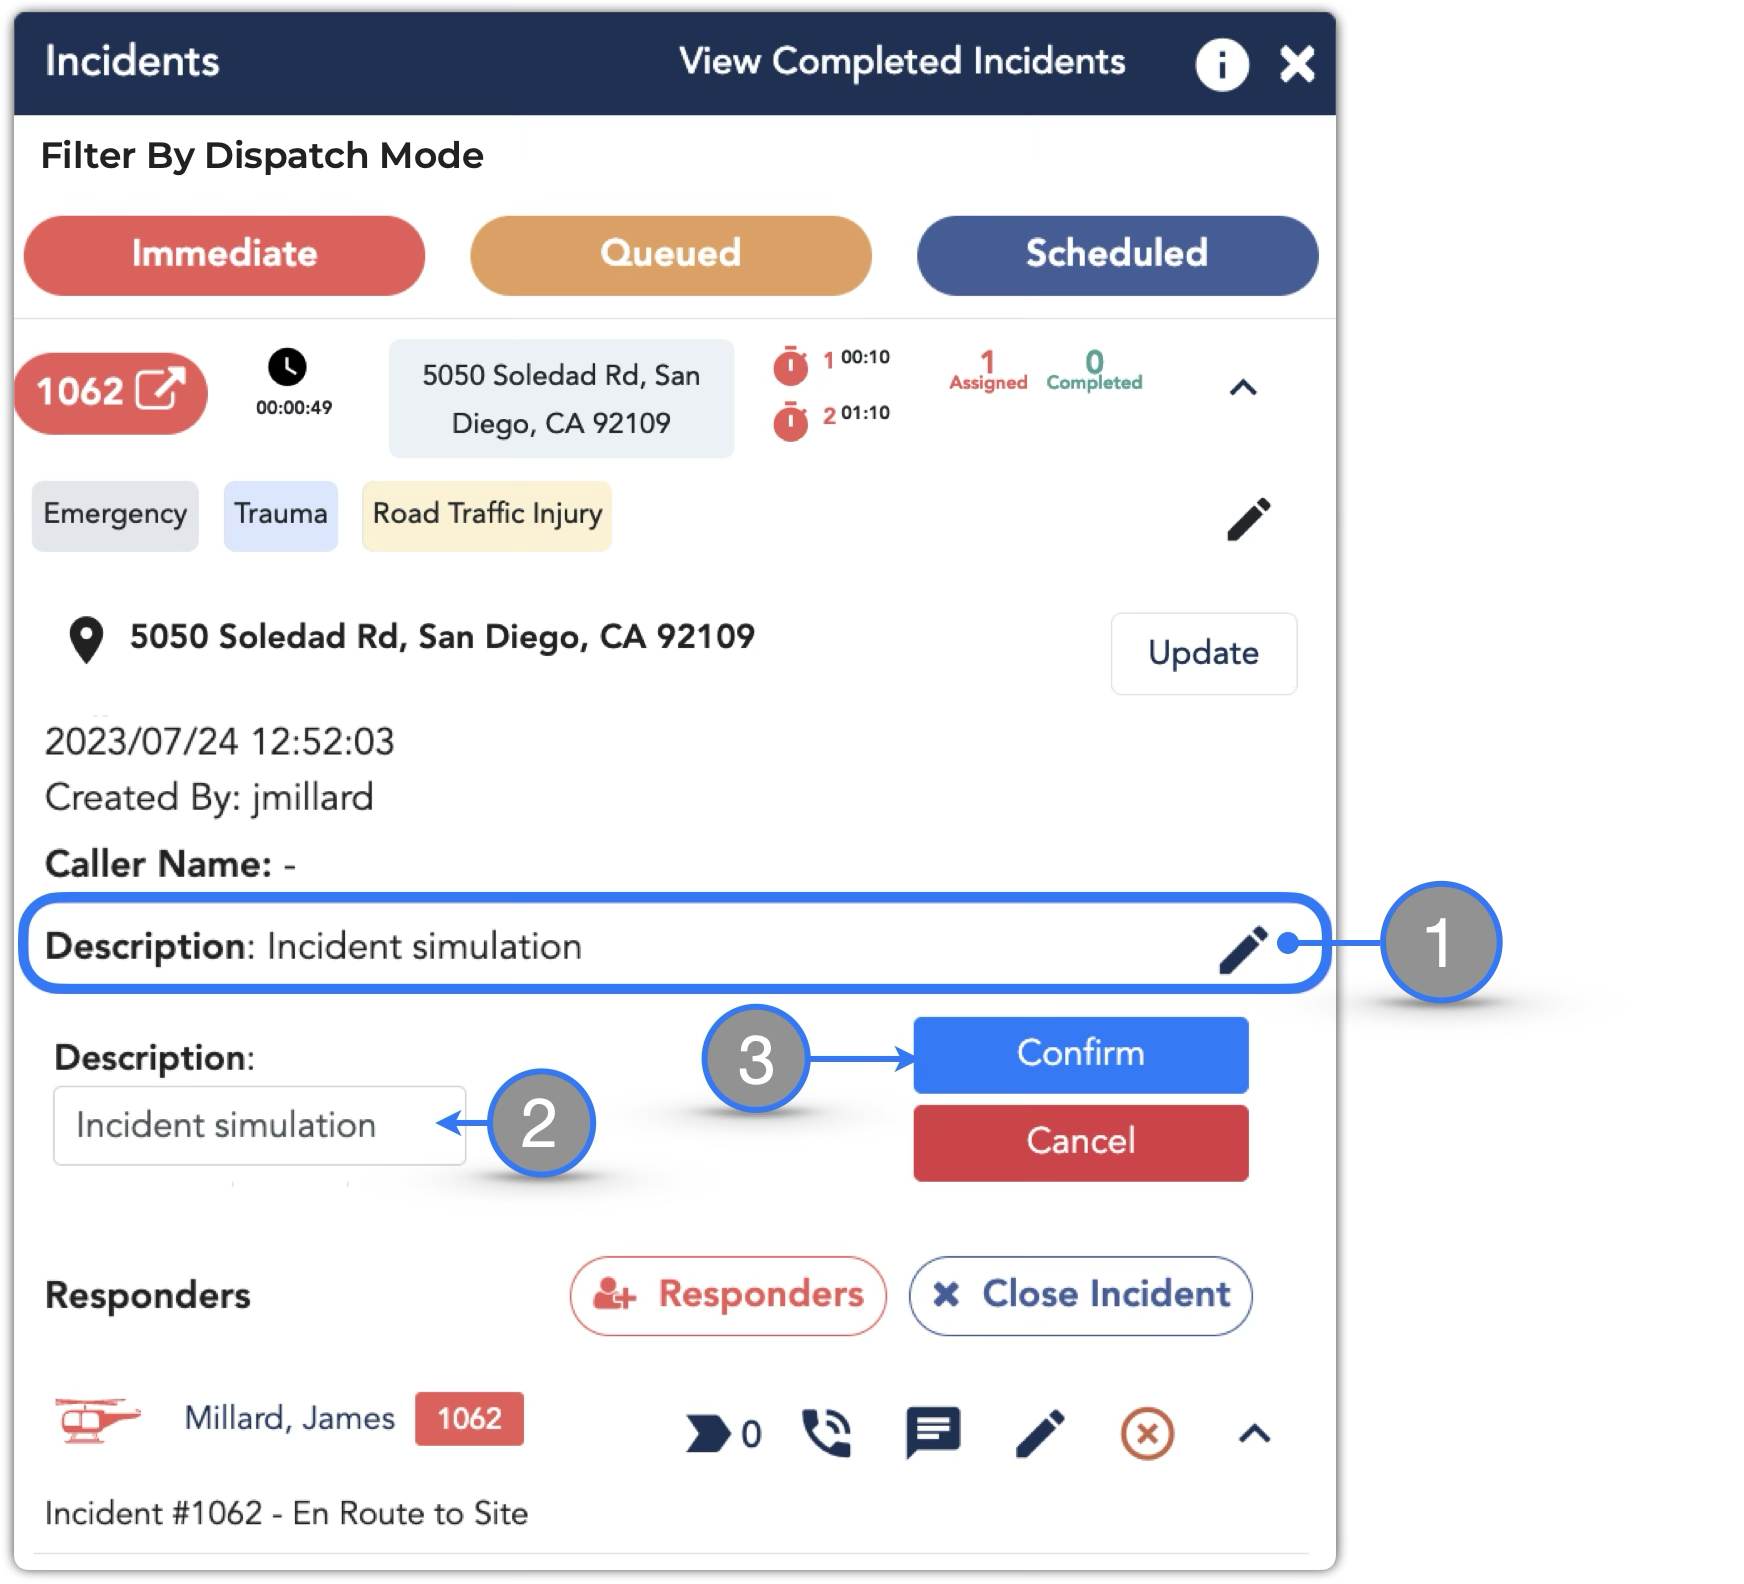This screenshot has width=1744, height=1584.
Task: Edit the incident description pencil icon
Action: (x=1243, y=949)
